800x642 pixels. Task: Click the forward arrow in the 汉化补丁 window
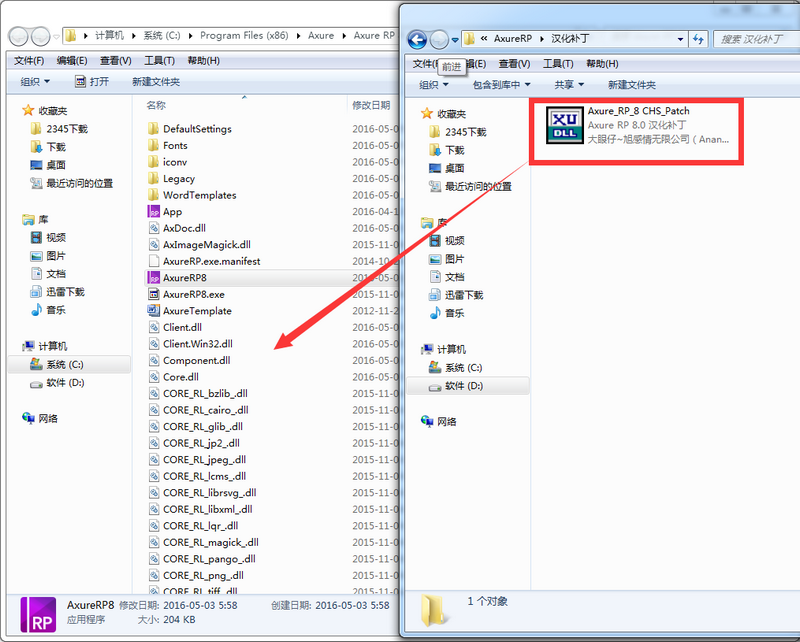439,39
